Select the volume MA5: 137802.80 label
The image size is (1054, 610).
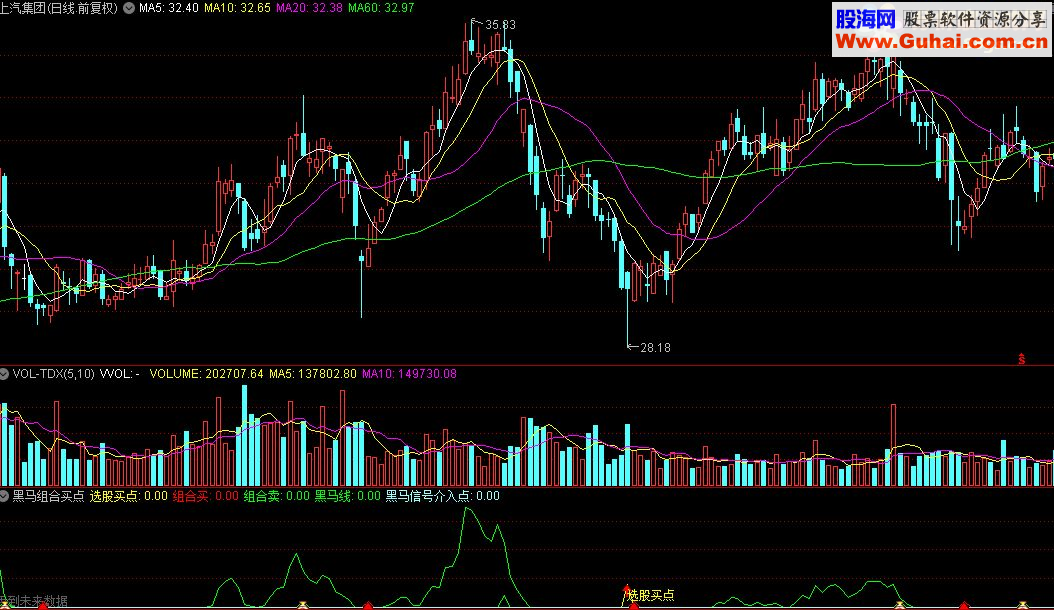[313, 374]
